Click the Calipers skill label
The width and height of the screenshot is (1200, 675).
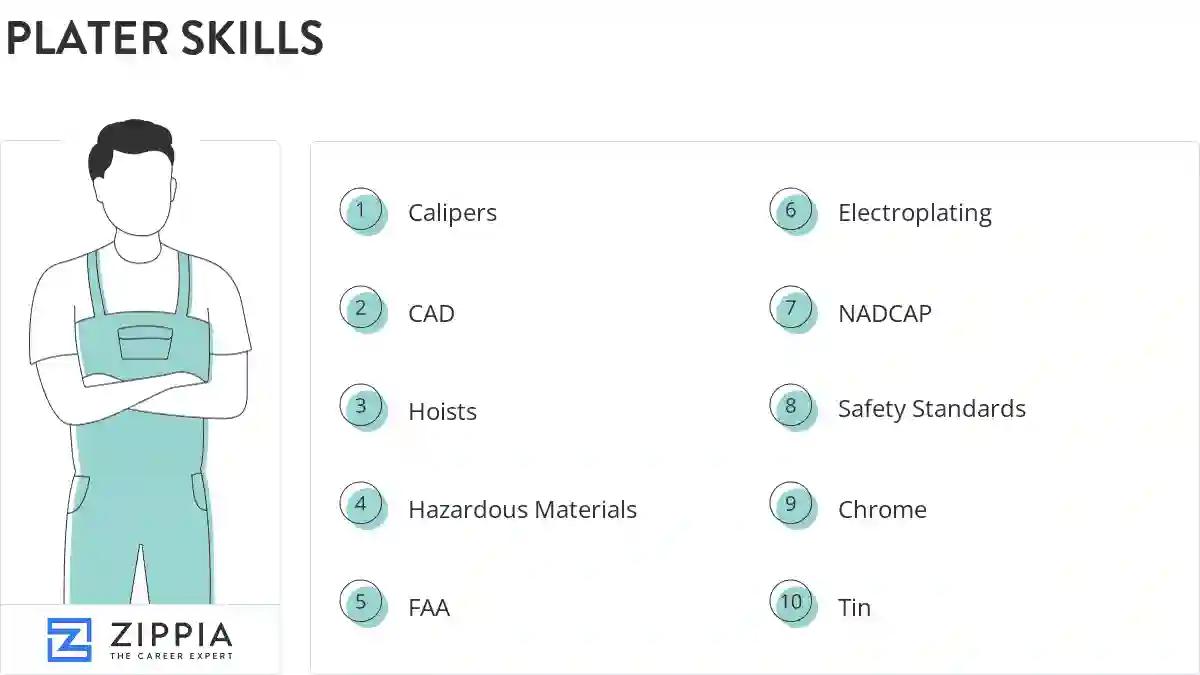pos(452,213)
